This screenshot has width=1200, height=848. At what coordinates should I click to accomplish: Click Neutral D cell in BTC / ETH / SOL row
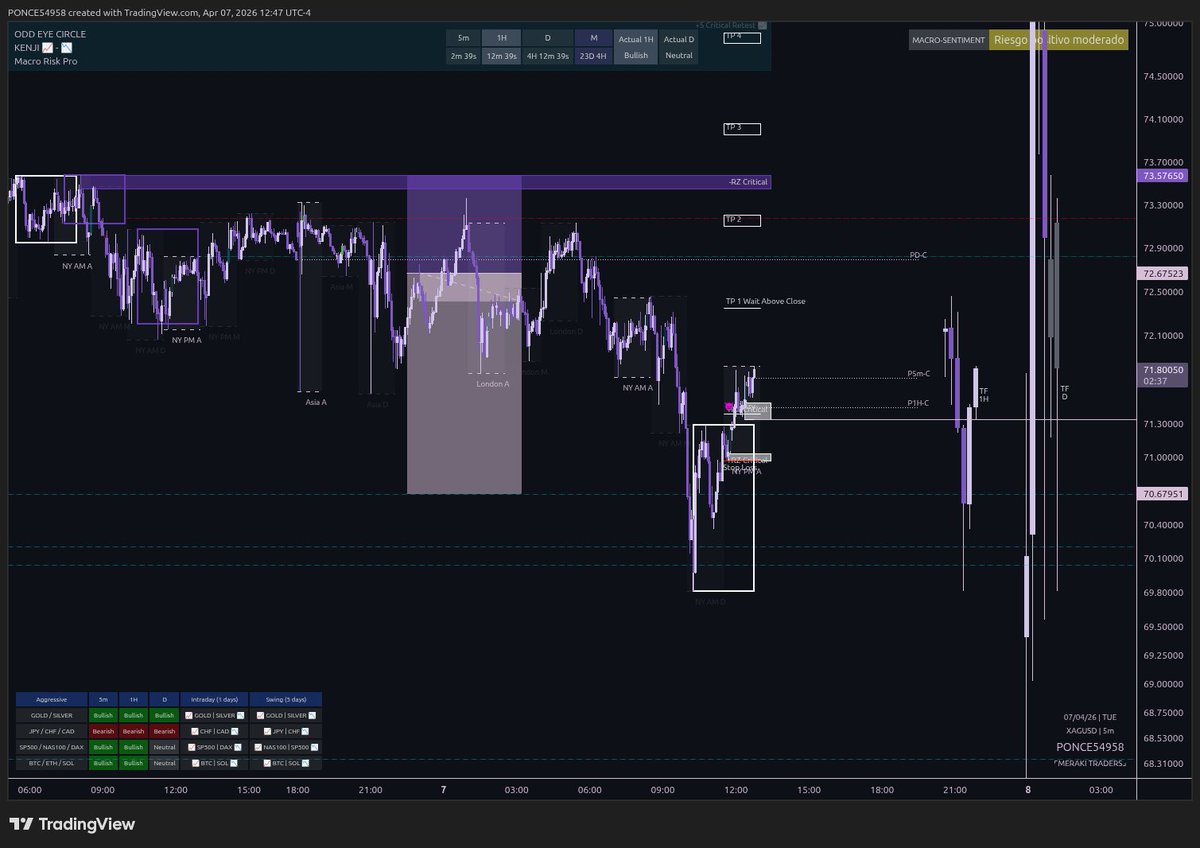coord(164,763)
